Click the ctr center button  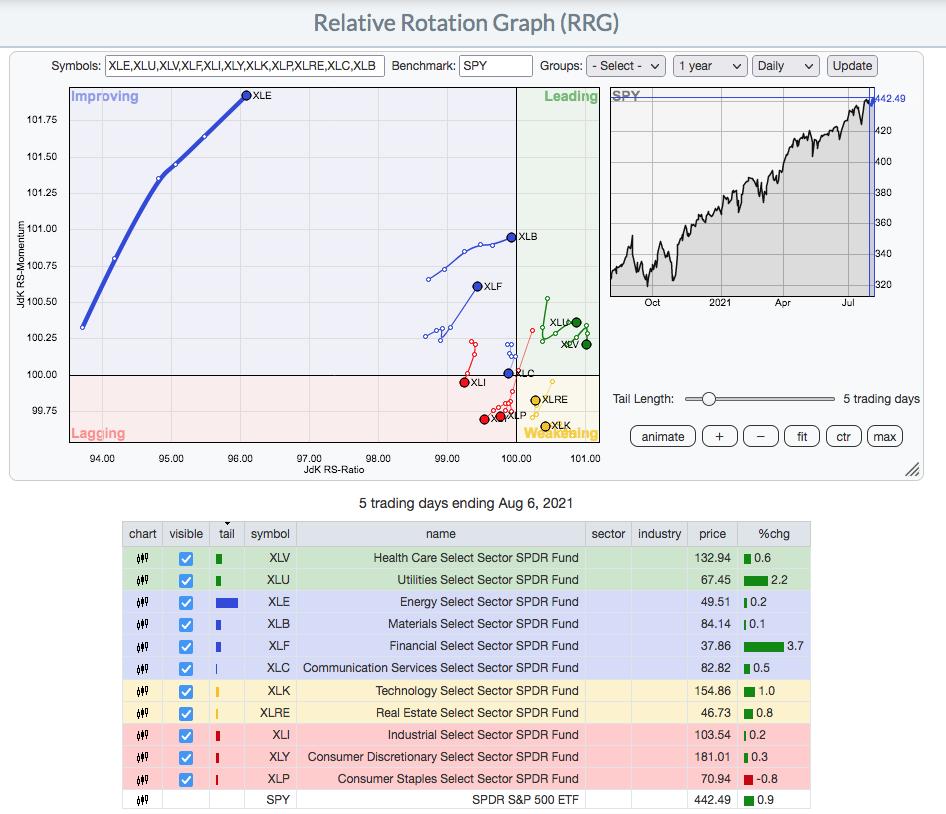[x=843, y=437]
